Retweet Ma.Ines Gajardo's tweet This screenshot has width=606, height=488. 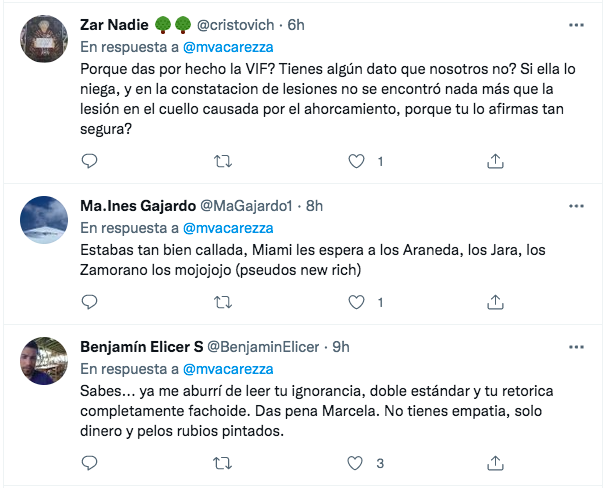pyautogui.click(x=224, y=299)
